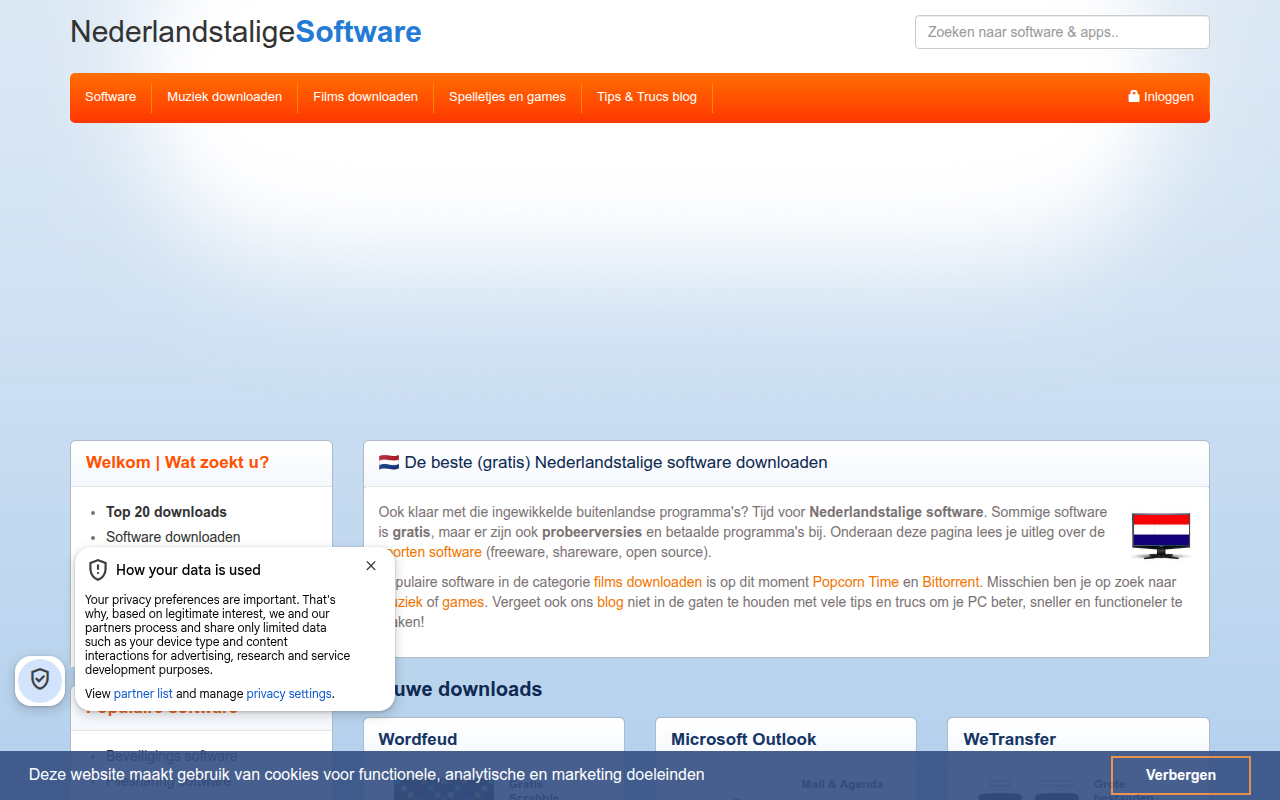Open the partner list link
Screen dimensions: 1280x800
[x=143, y=694]
